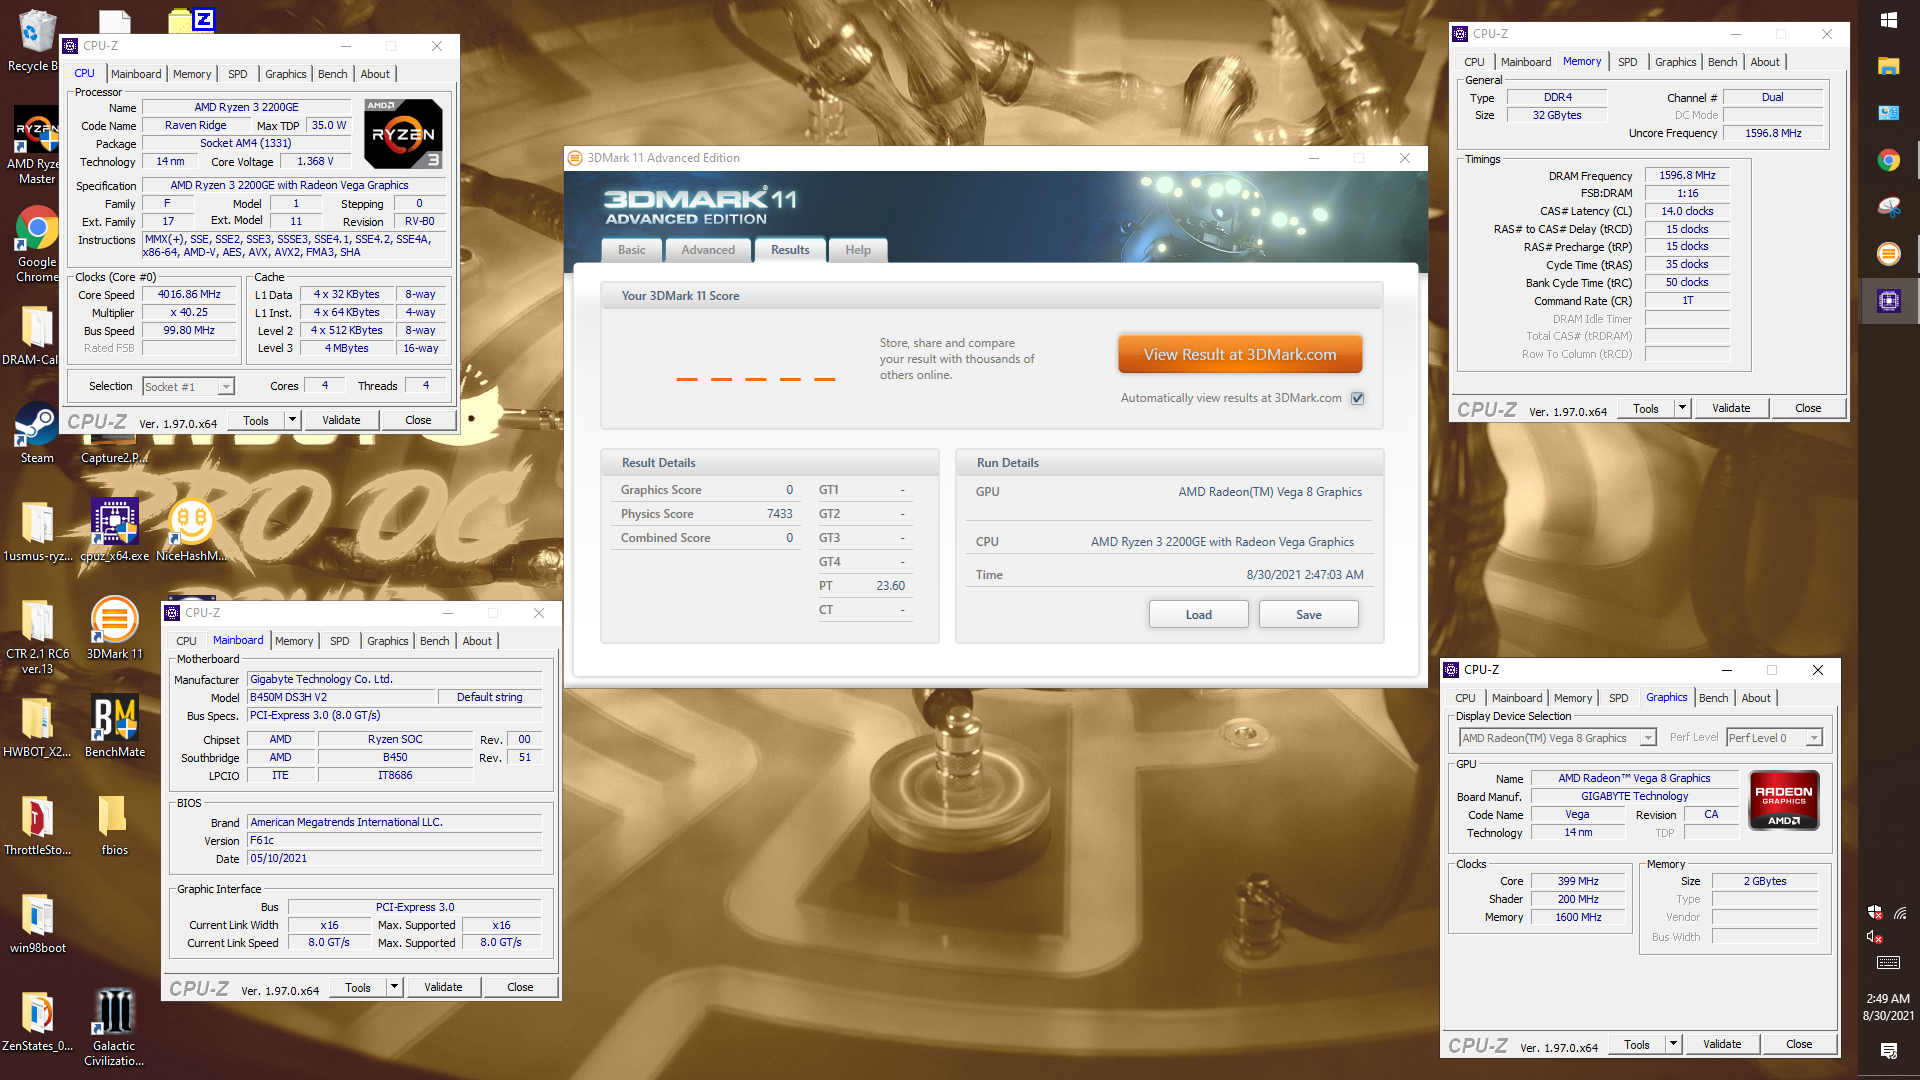Open the Help tab in 3DMark 11
Screen dimensions: 1920x1080
[x=858, y=250]
